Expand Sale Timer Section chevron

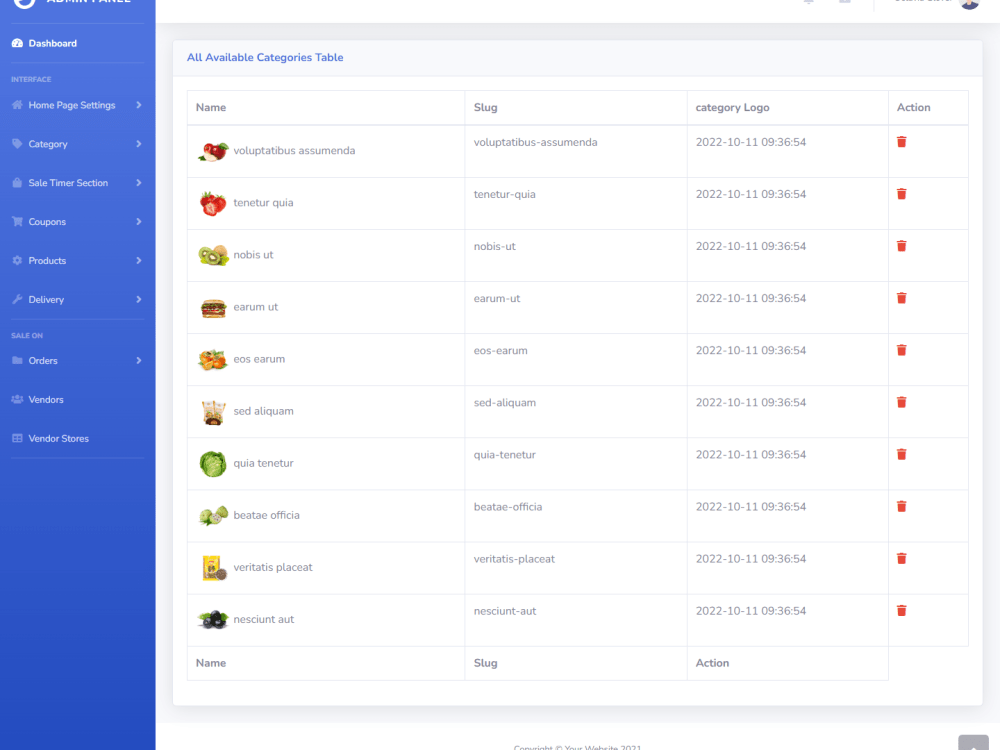click(x=138, y=182)
